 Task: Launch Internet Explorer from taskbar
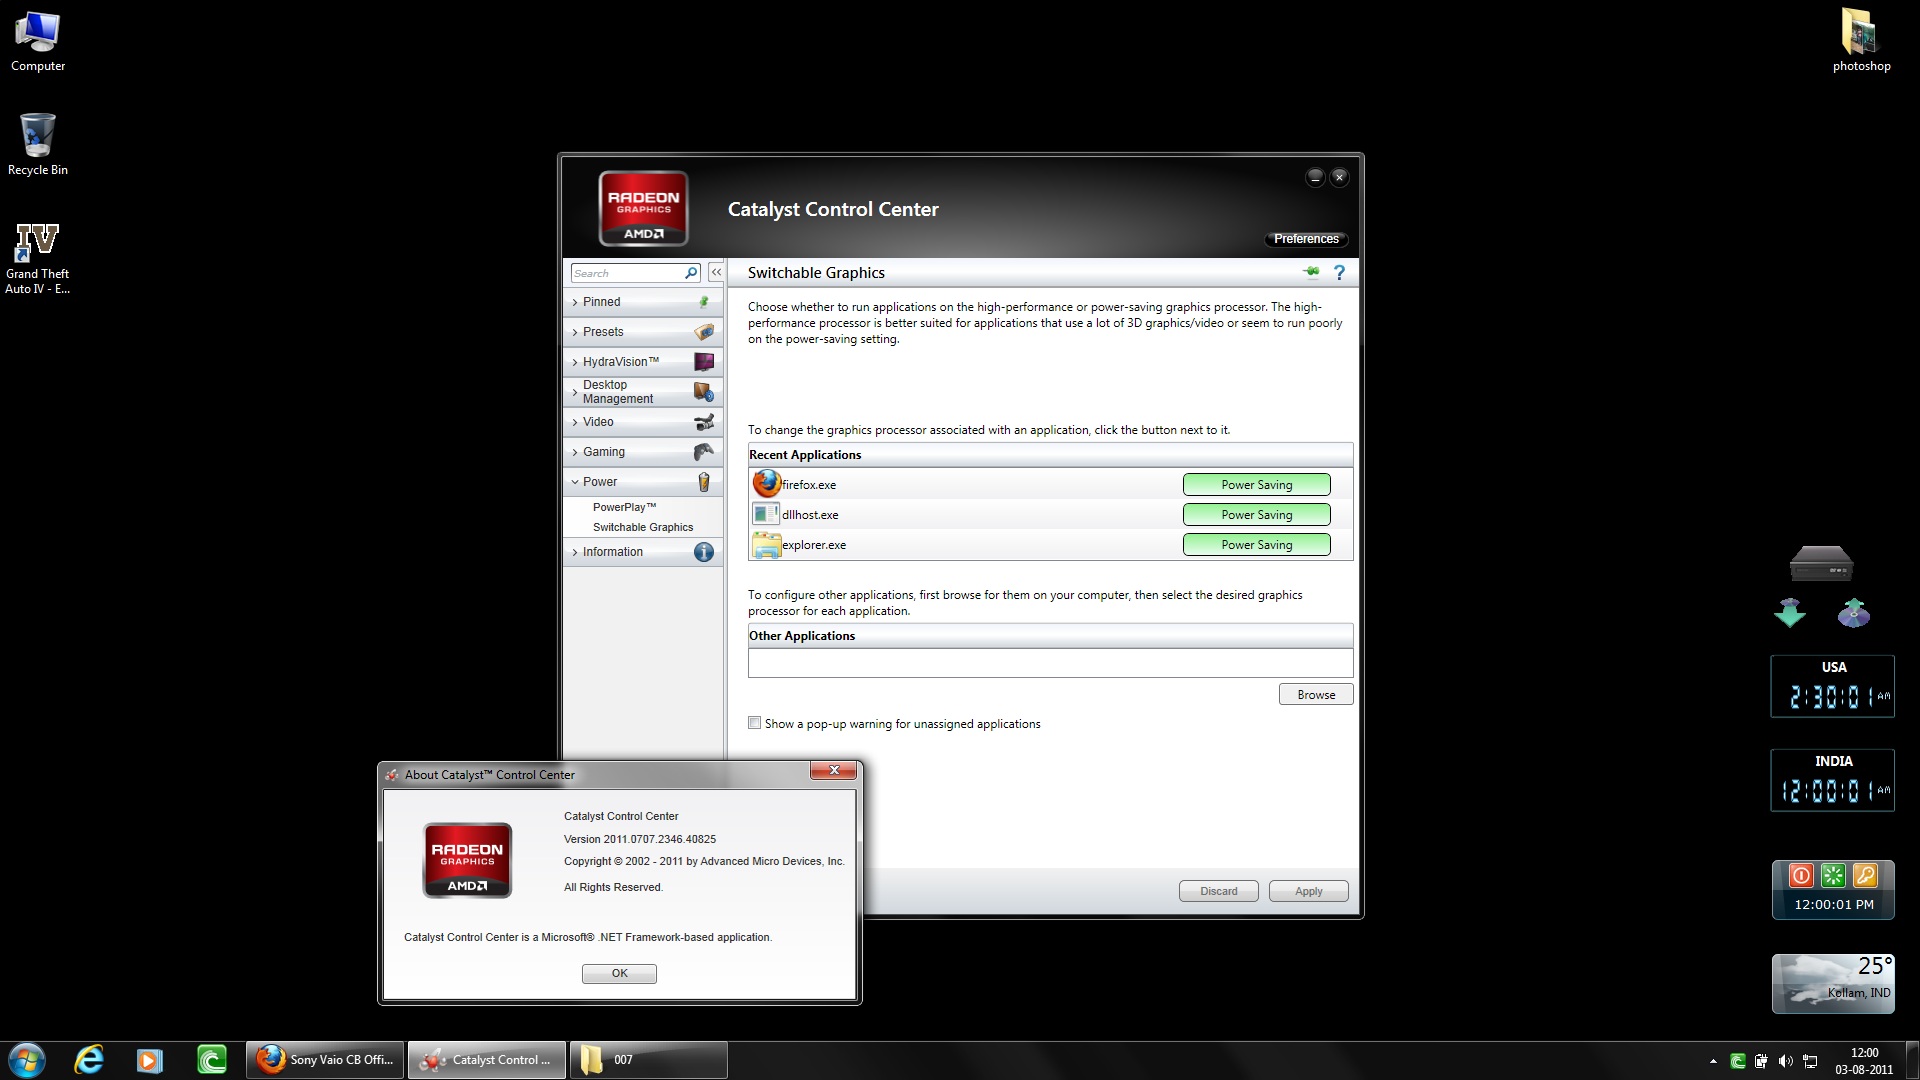pyautogui.click(x=89, y=1060)
